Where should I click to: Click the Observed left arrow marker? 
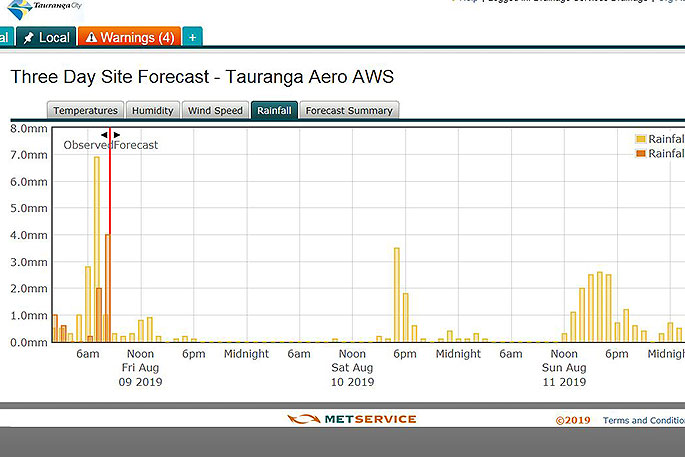(104, 134)
